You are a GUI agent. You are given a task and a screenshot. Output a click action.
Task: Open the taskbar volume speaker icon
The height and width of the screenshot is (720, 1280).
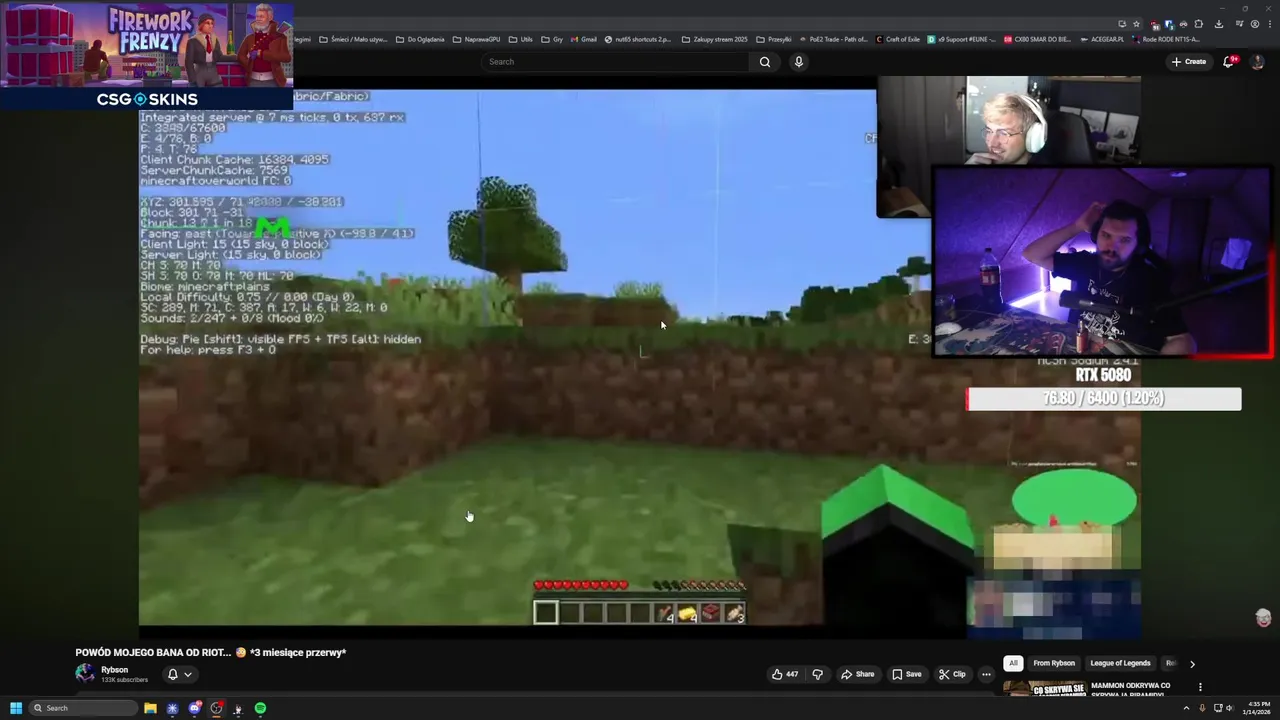(1229, 708)
